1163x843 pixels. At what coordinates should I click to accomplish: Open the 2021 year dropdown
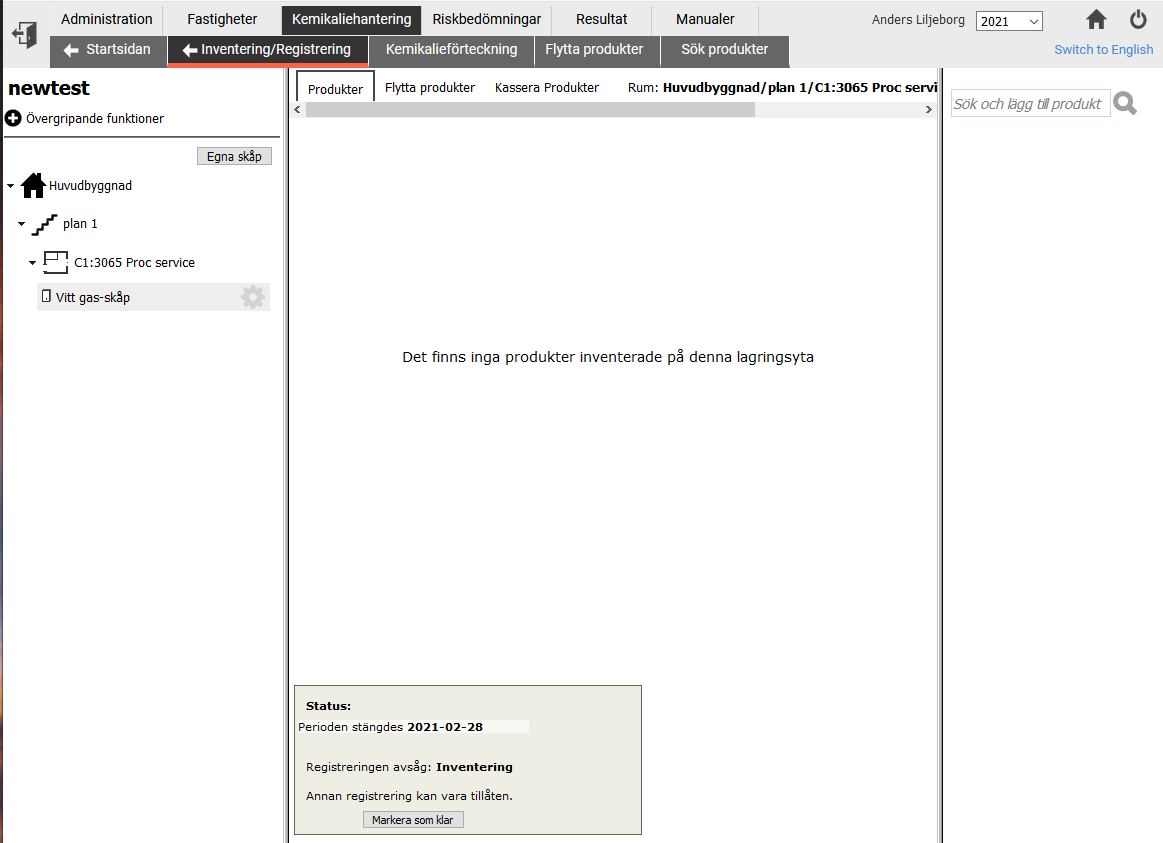(x=1009, y=22)
